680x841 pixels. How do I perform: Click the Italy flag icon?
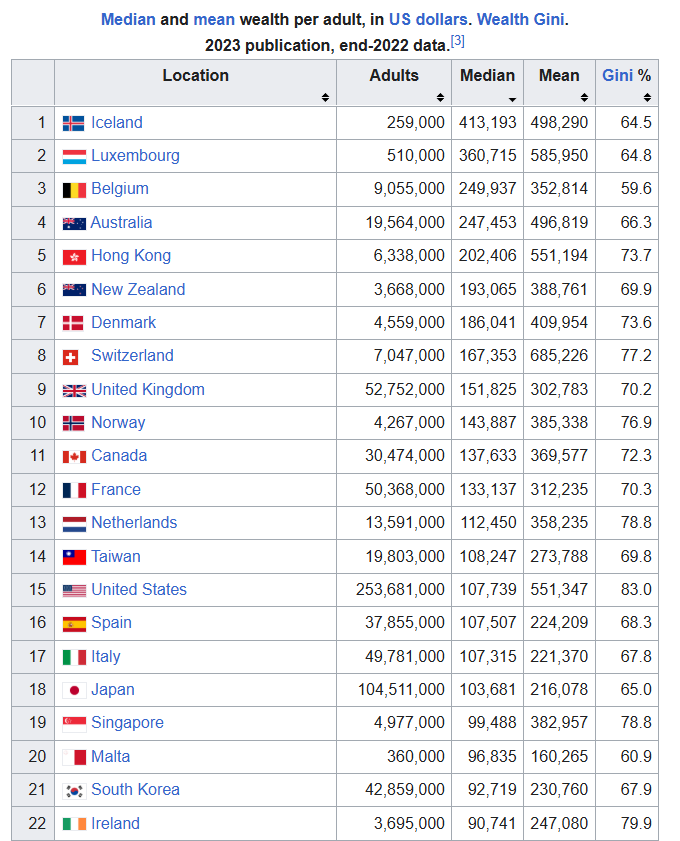74,658
